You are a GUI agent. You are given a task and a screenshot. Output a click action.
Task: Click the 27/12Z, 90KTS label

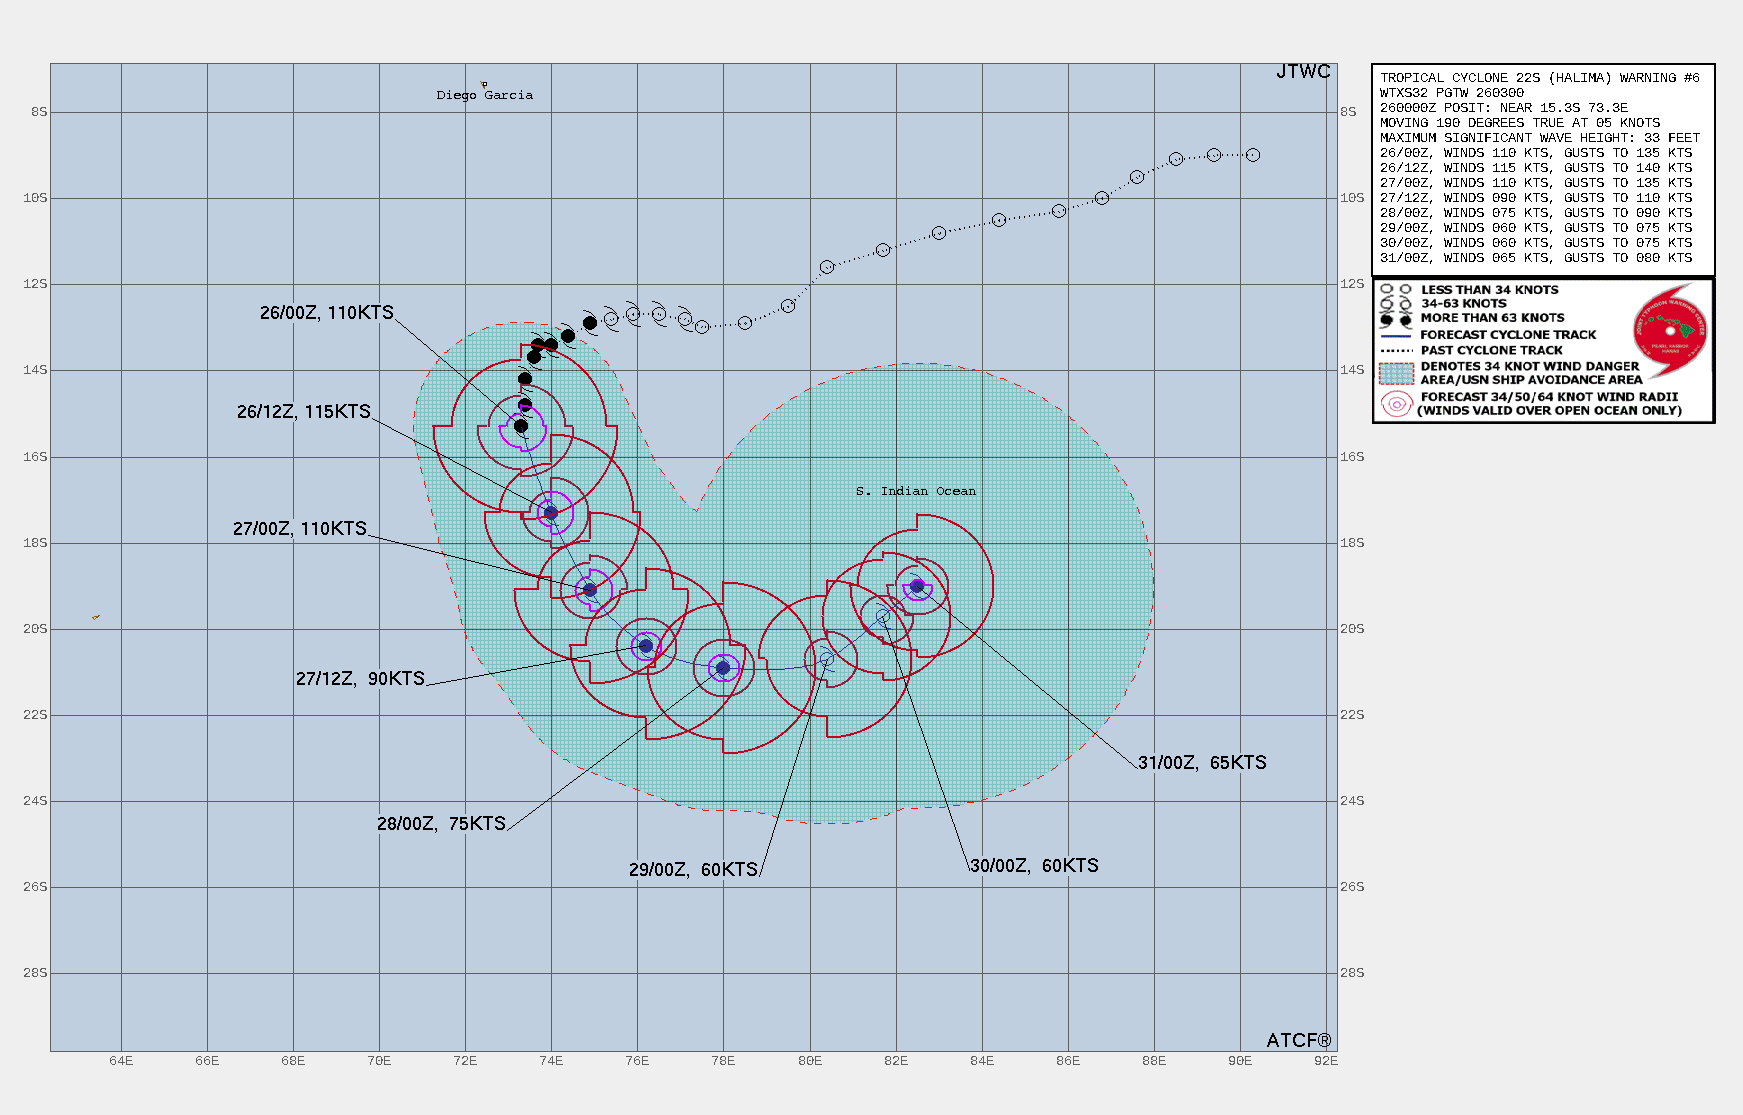coord(360,679)
